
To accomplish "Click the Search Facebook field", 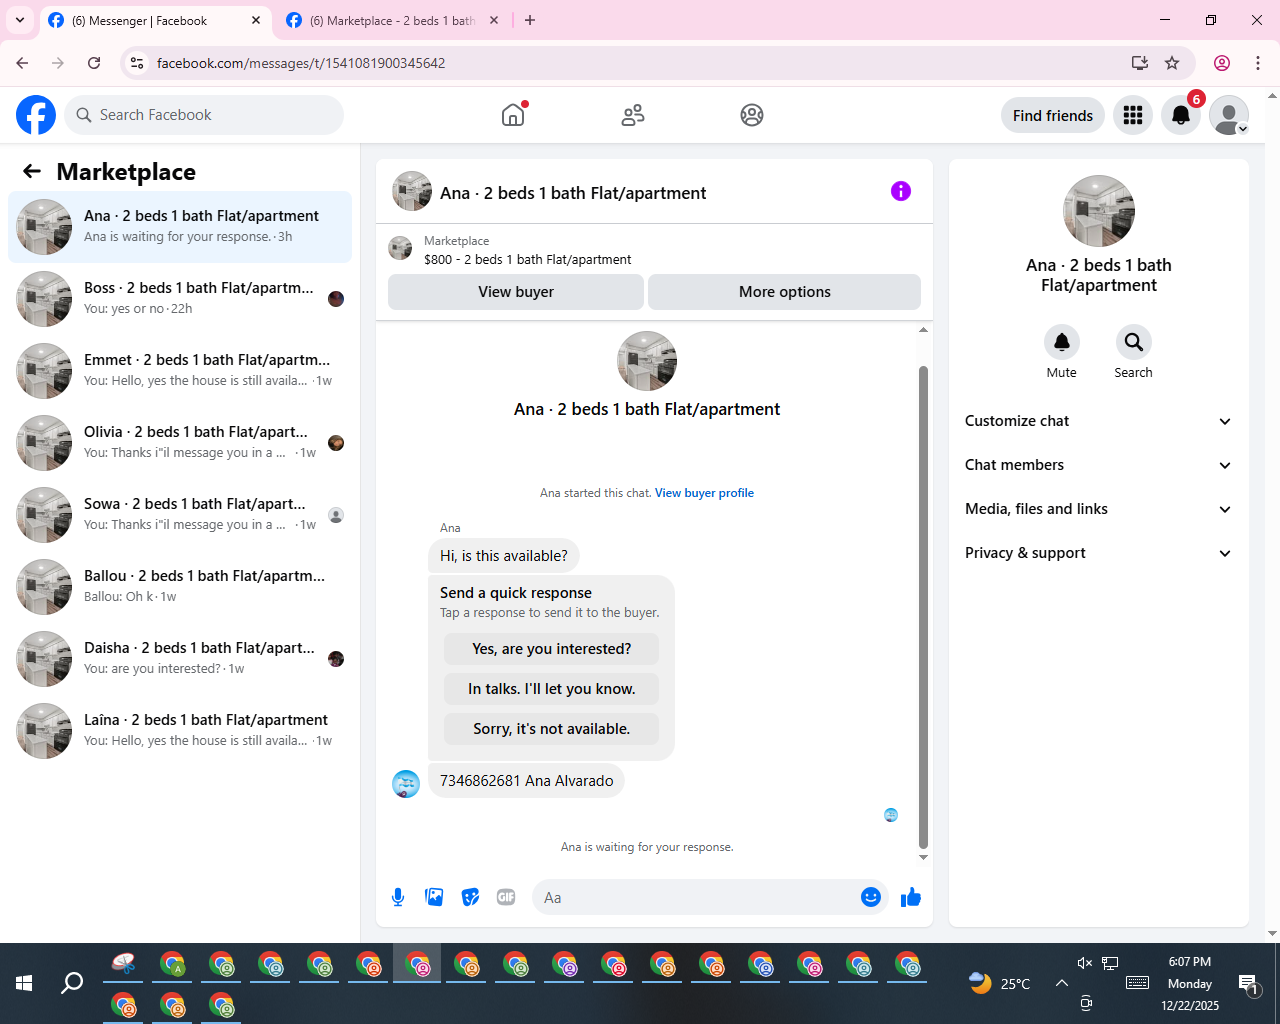I will (x=204, y=115).
